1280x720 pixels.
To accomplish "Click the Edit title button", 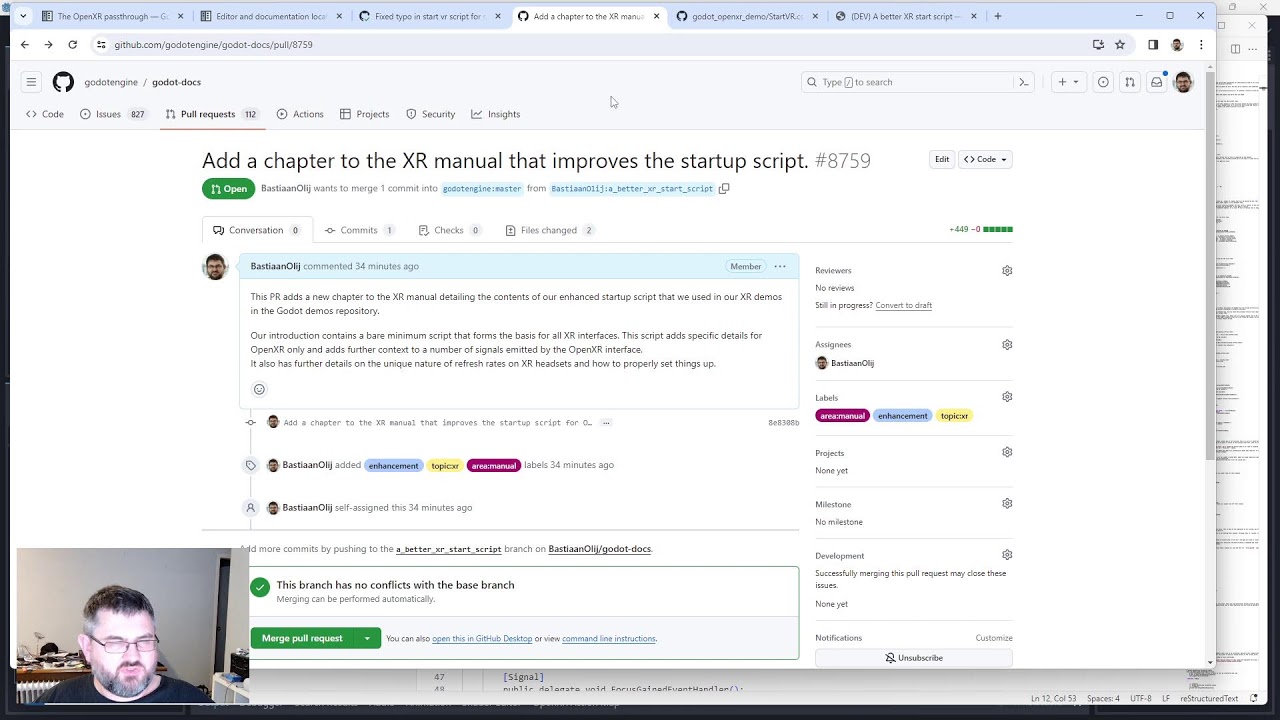I will pyautogui.click(x=942, y=159).
